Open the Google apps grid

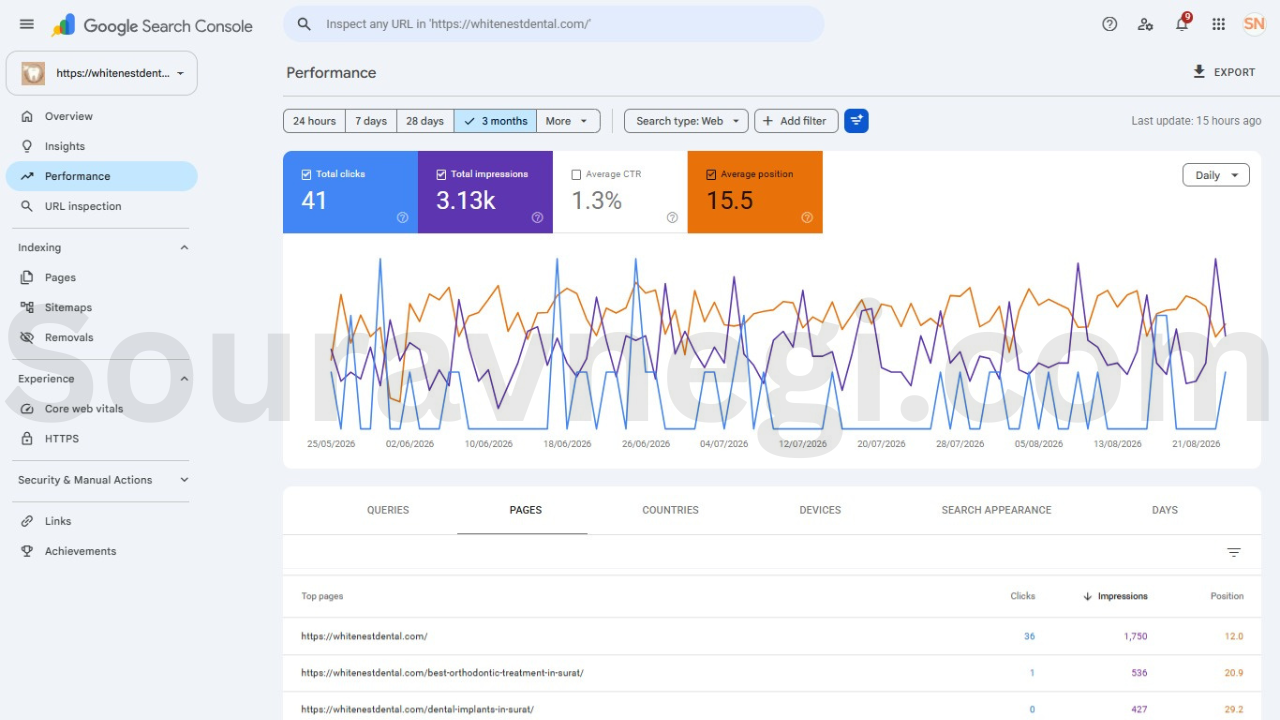click(x=1218, y=24)
